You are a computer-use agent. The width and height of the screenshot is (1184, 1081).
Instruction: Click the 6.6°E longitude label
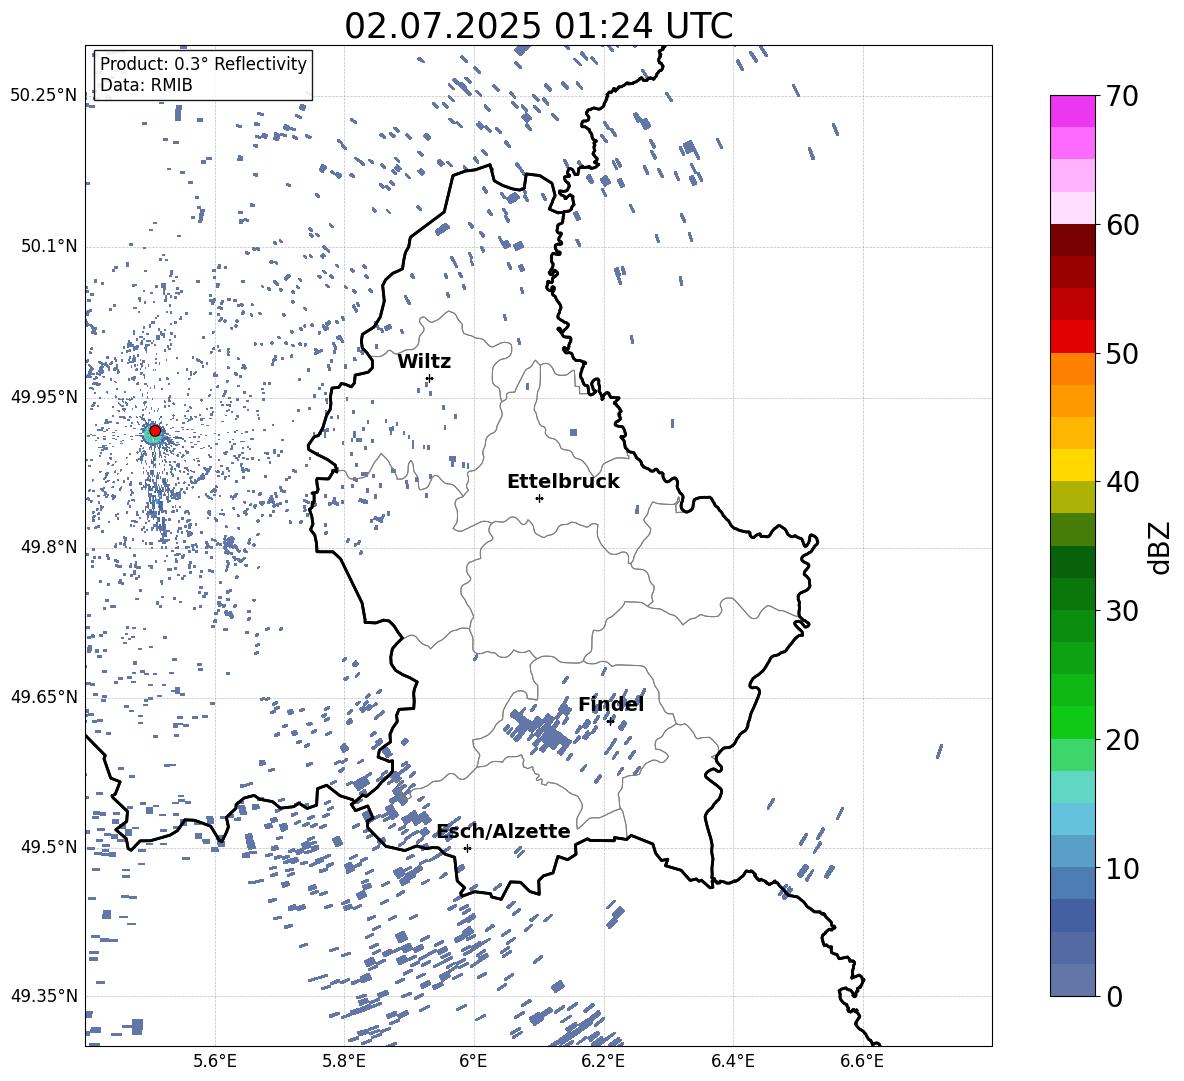point(862,1061)
